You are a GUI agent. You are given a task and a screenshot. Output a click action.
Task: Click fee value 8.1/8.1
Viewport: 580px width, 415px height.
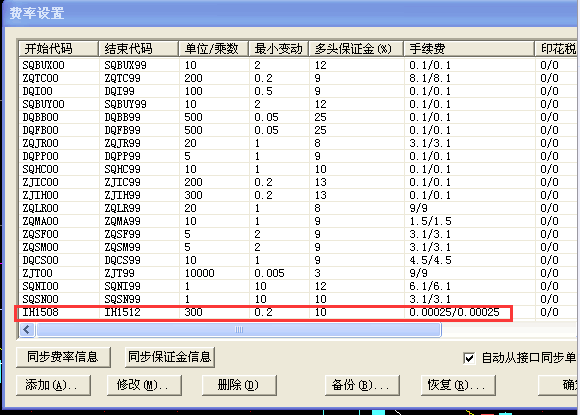pos(430,78)
